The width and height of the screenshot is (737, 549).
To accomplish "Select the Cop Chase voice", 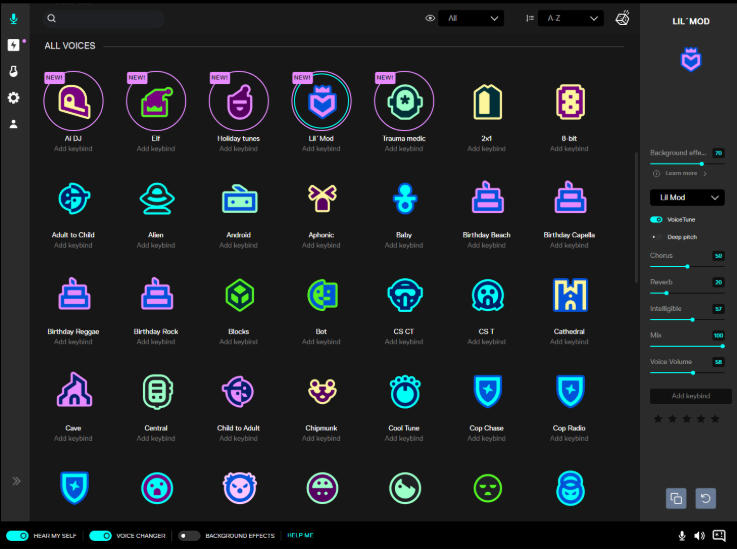I will [487, 391].
